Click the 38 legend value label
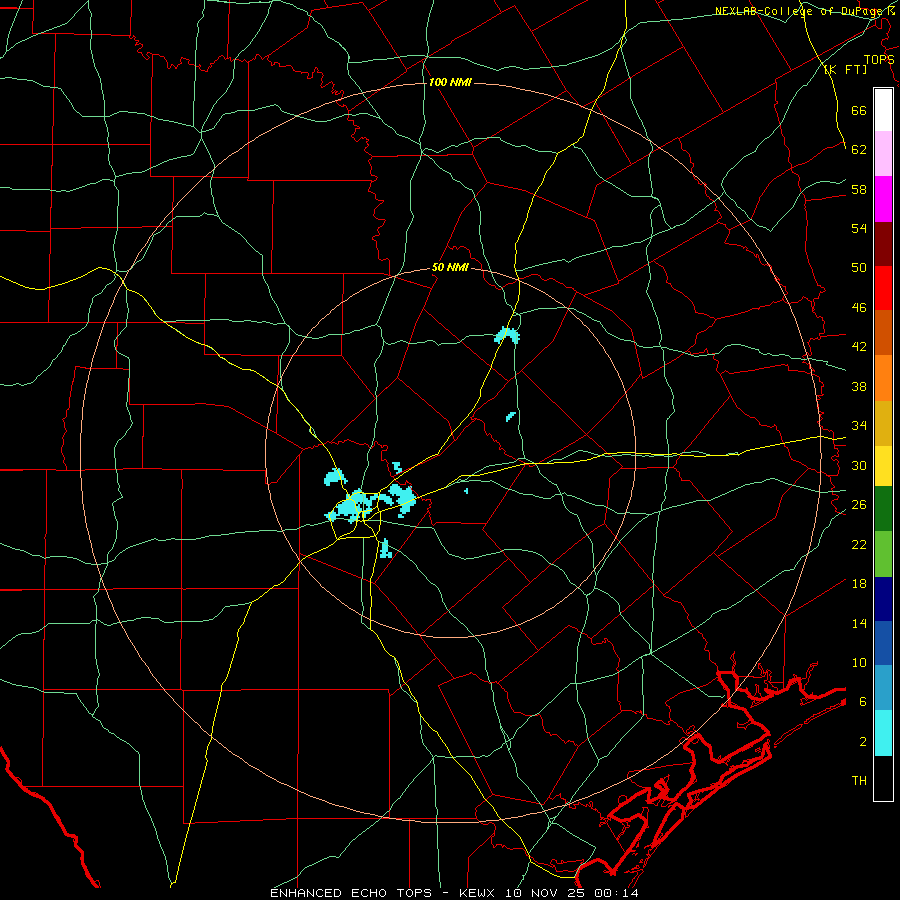900x900 pixels. pos(859,386)
